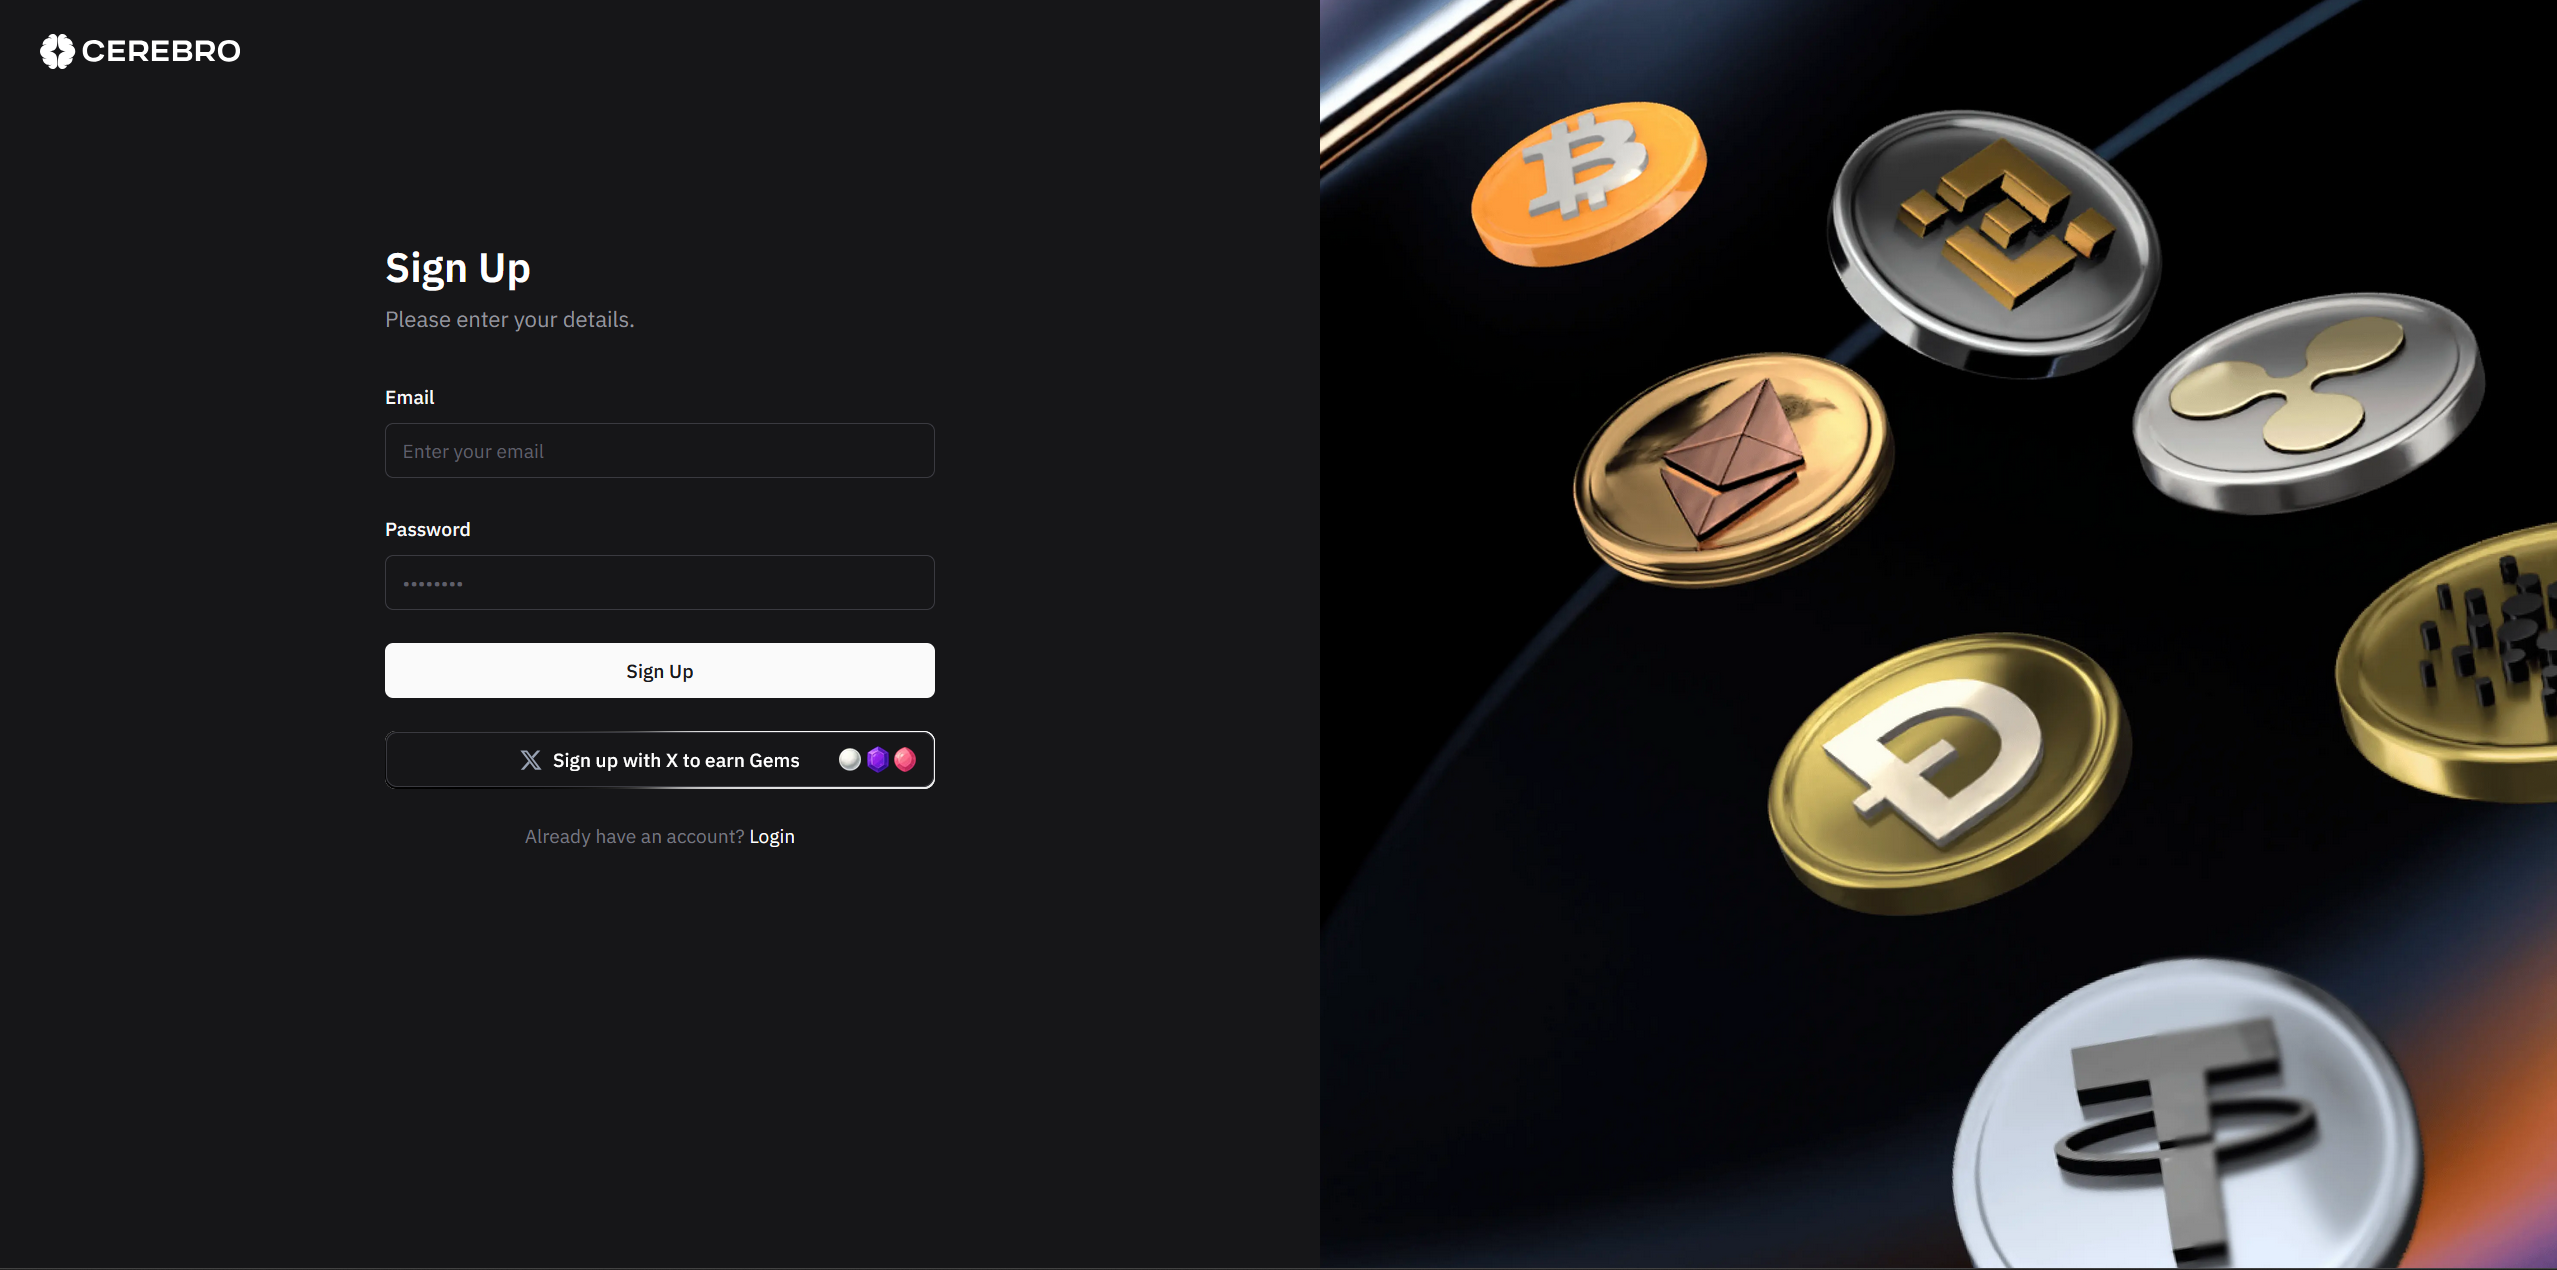Image resolution: width=2557 pixels, height=1270 pixels.
Task: Click the CEREBRO wordmark in header
Action: (x=161, y=51)
